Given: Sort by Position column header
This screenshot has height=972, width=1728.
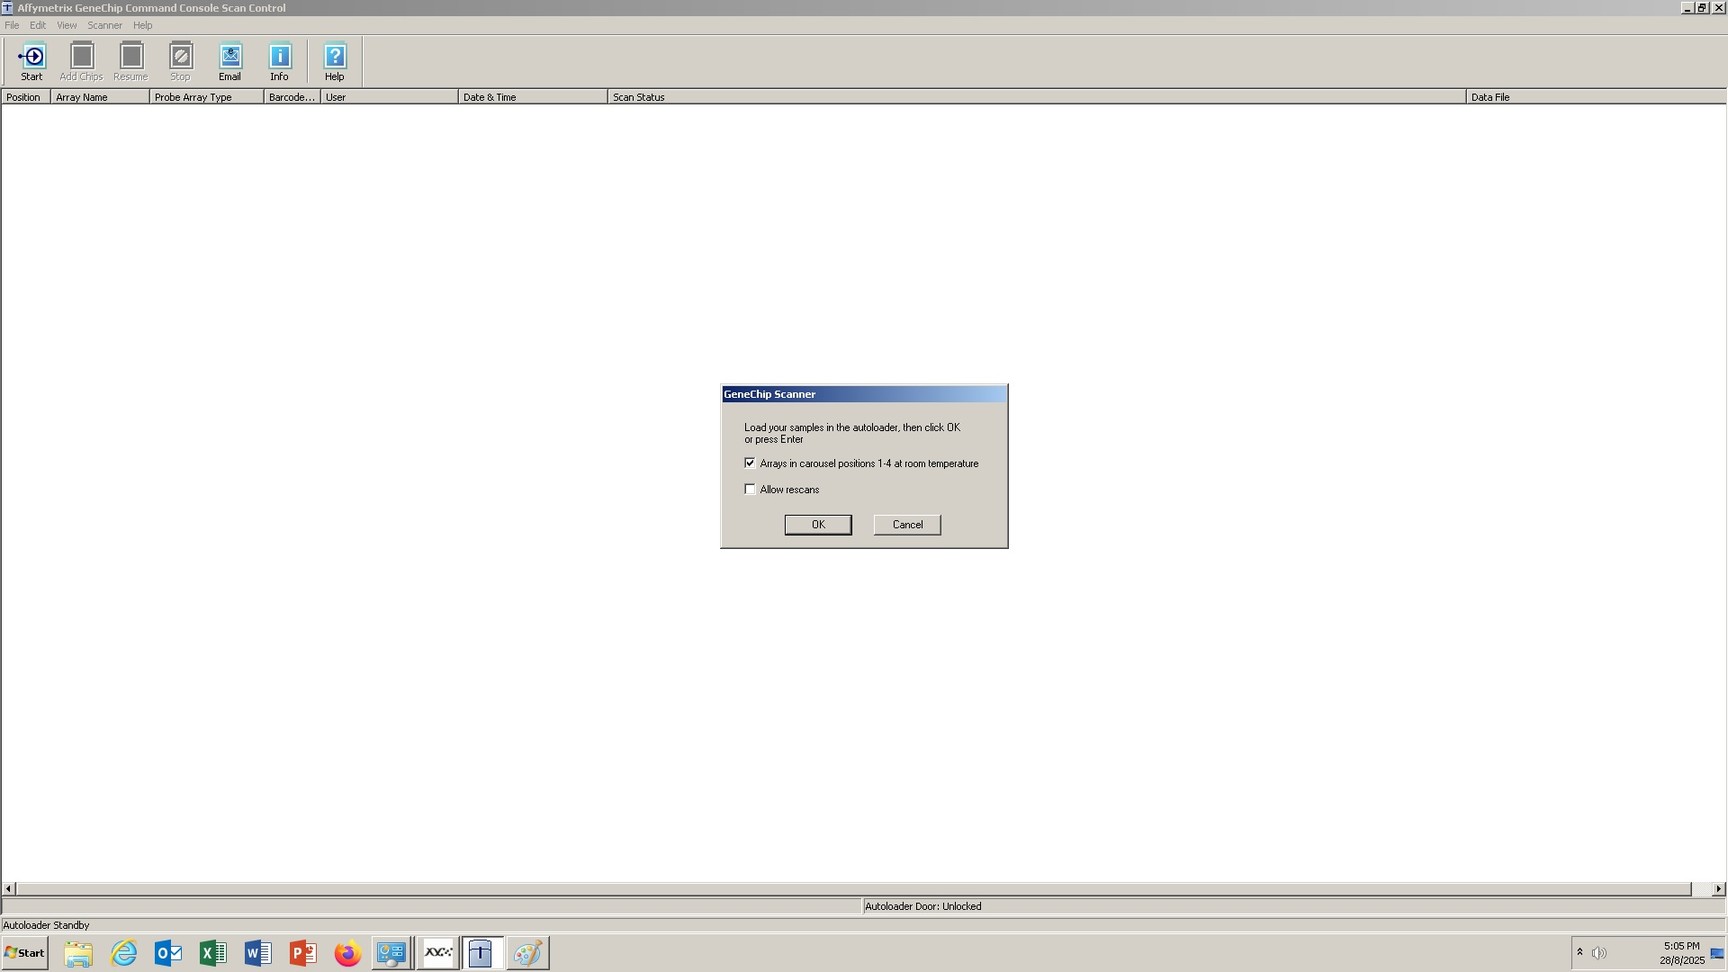Looking at the screenshot, I should (x=26, y=97).
